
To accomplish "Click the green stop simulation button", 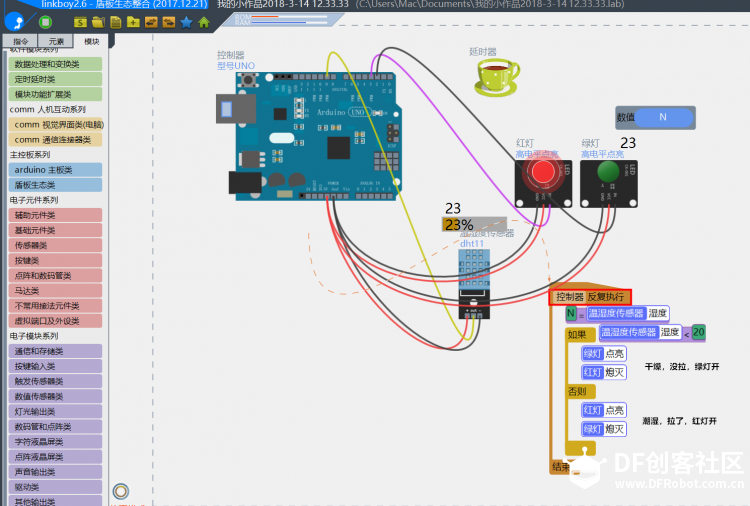I will coord(45,22).
